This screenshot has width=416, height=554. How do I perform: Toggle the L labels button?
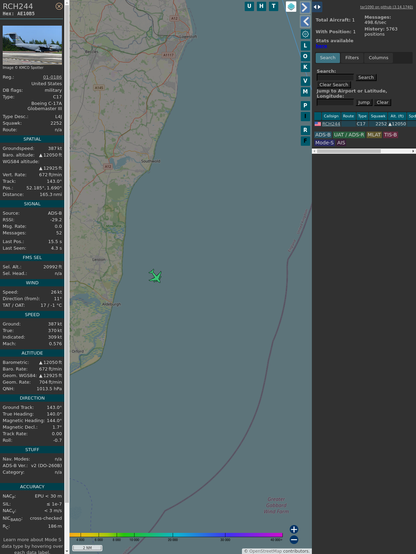(x=305, y=46)
